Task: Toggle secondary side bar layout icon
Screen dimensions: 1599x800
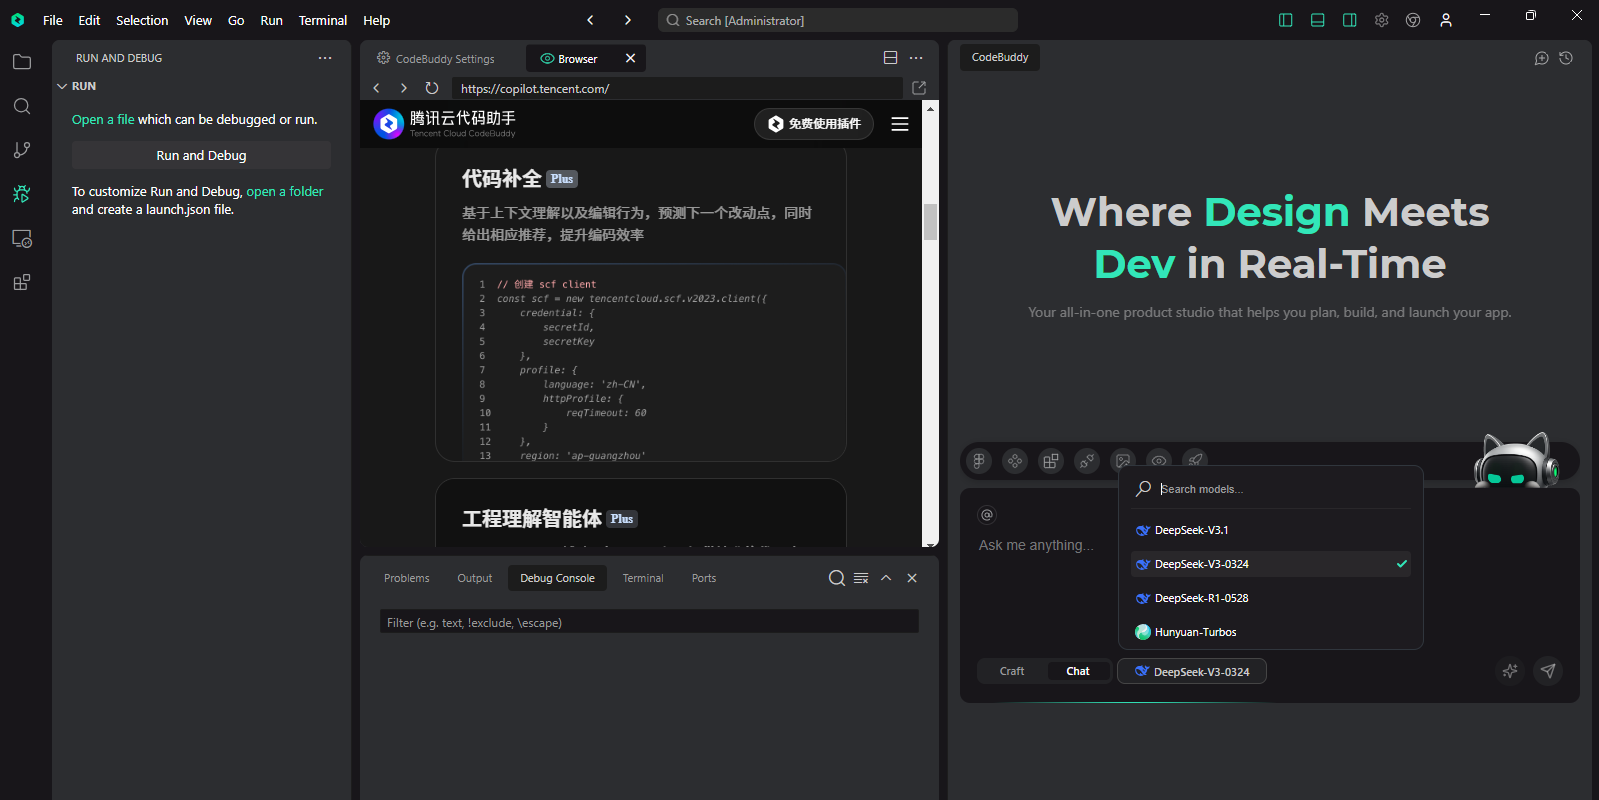Action: pyautogui.click(x=1350, y=20)
